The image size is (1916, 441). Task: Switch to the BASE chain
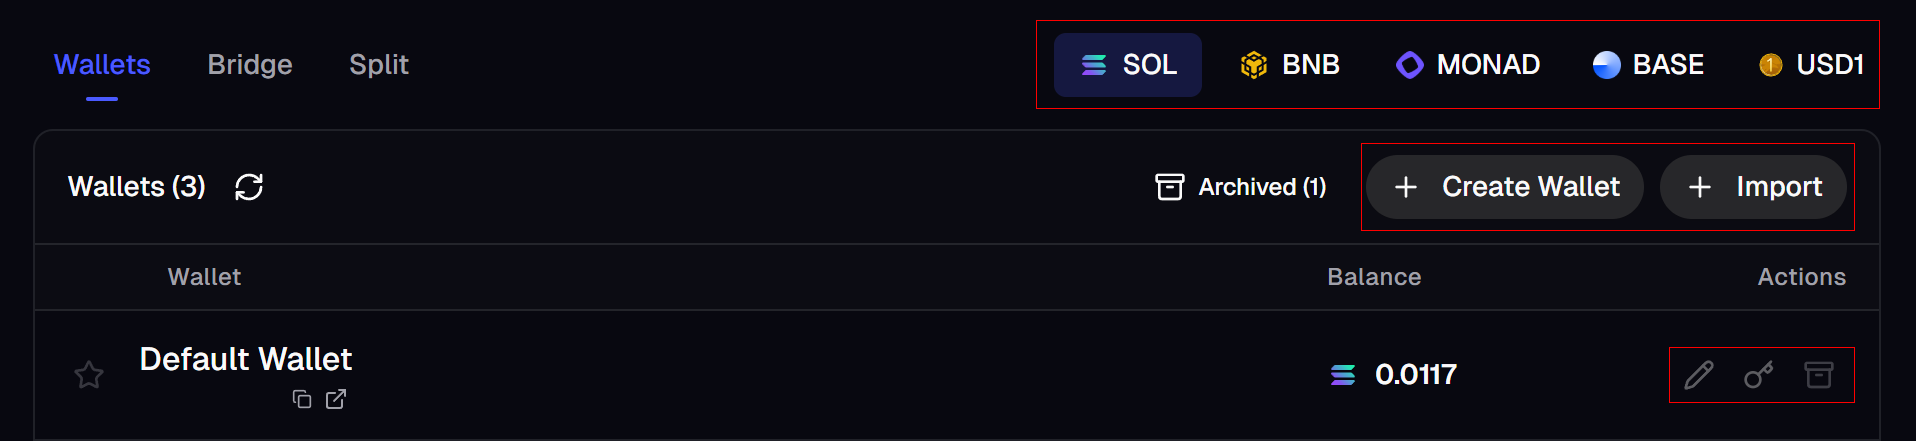(x=1648, y=65)
